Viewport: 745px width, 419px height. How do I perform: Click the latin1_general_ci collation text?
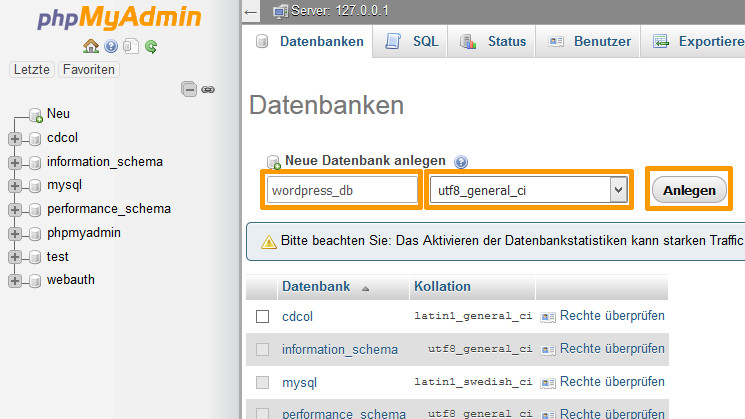pyautogui.click(x=473, y=316)
